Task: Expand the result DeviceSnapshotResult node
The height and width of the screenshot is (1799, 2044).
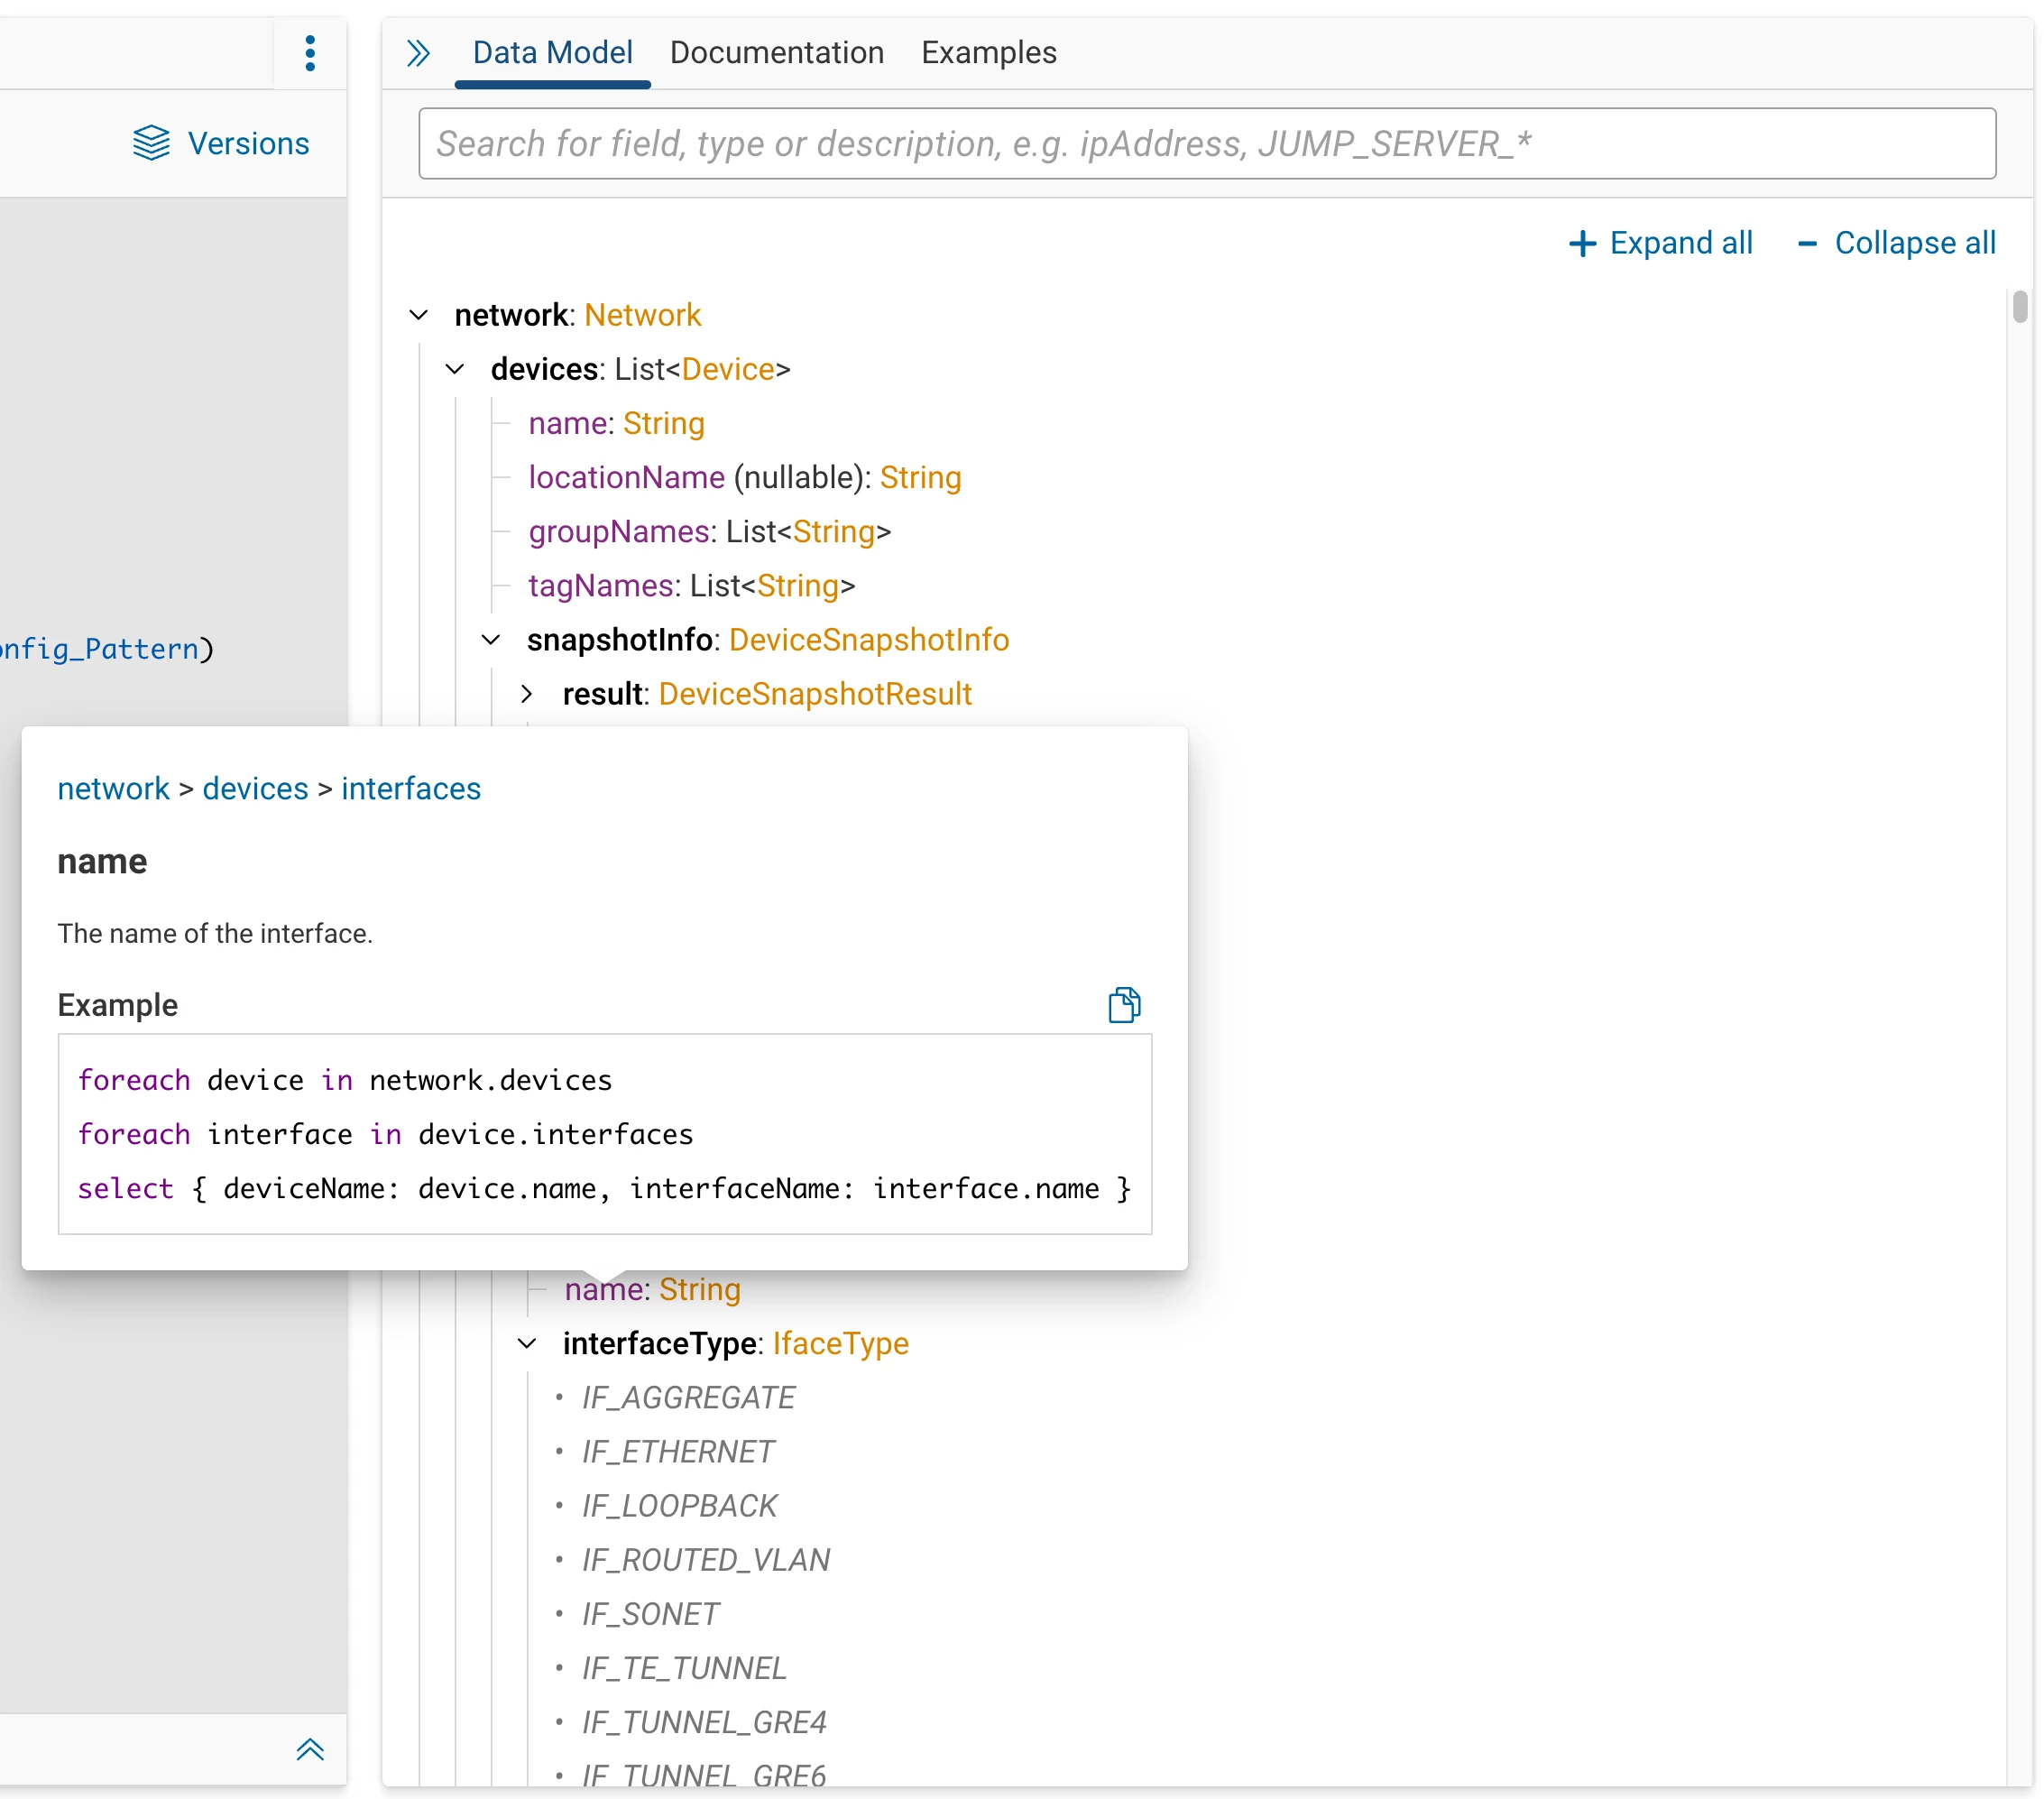Action: (x=527, y=694)
